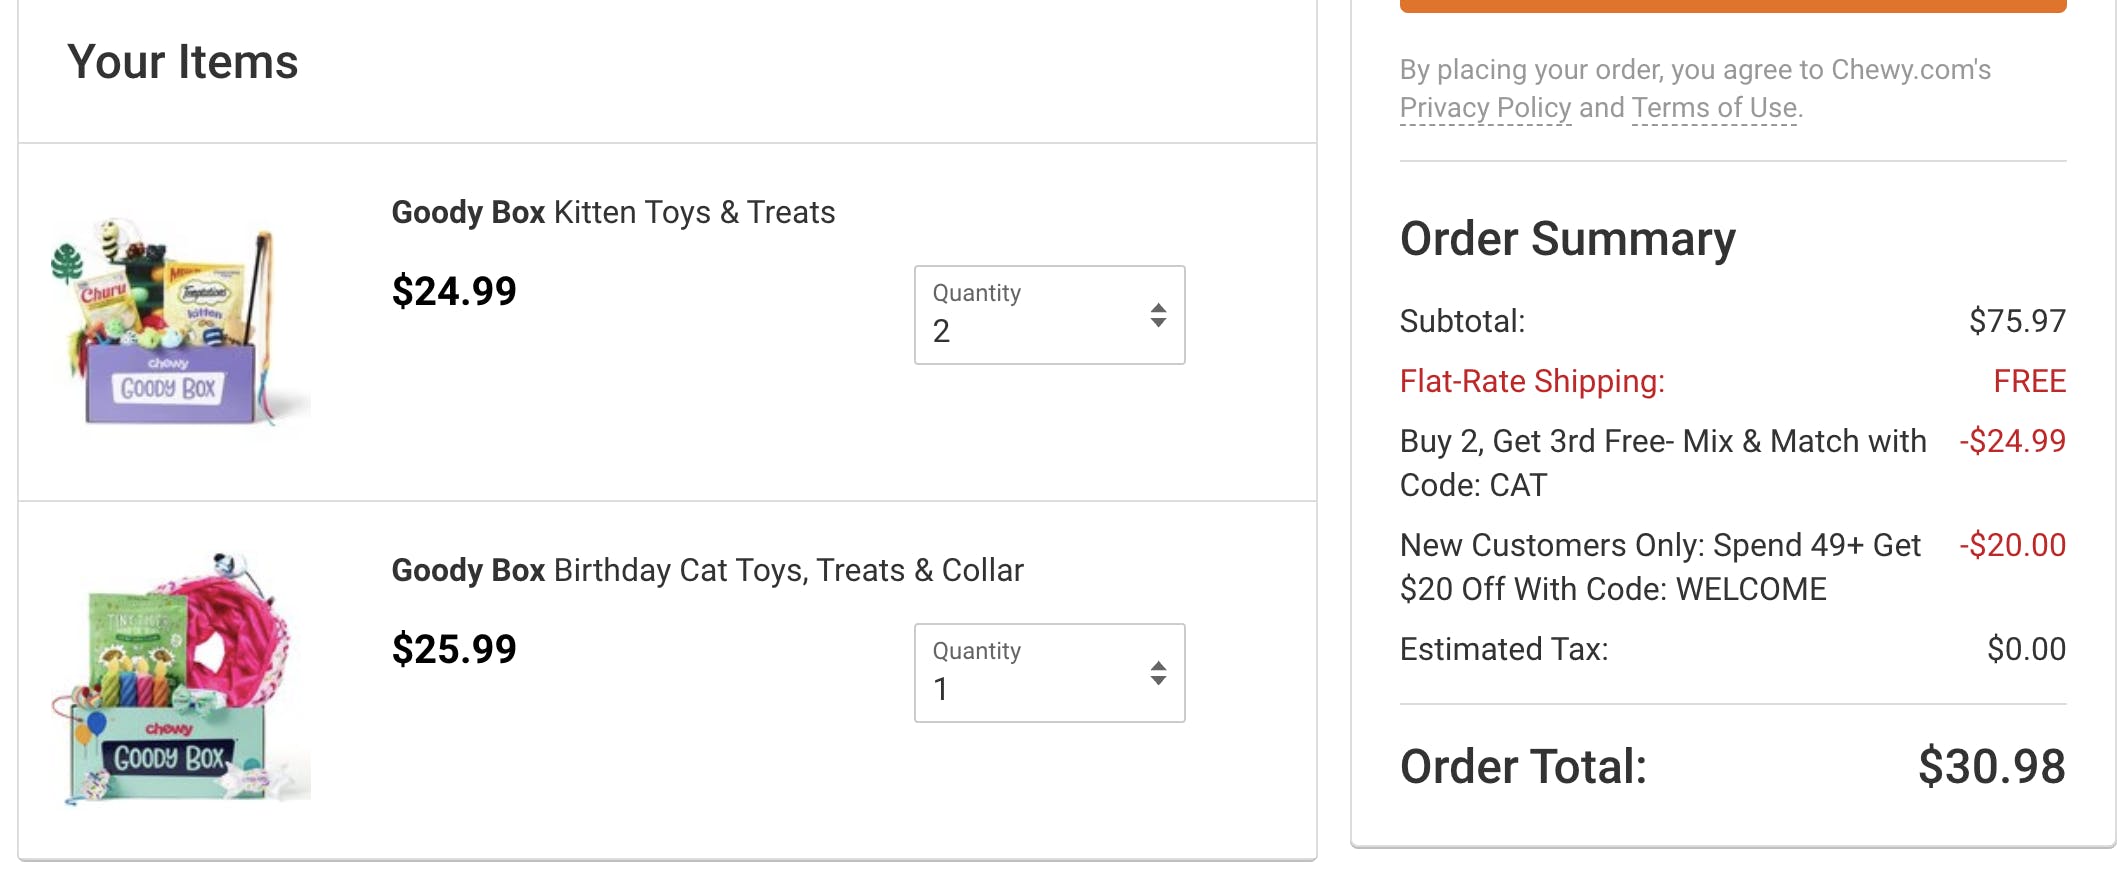Expand the Kitten box Quantity dropdown
The width and height of the screenshot is (2127, 869).
[1048, 315]
